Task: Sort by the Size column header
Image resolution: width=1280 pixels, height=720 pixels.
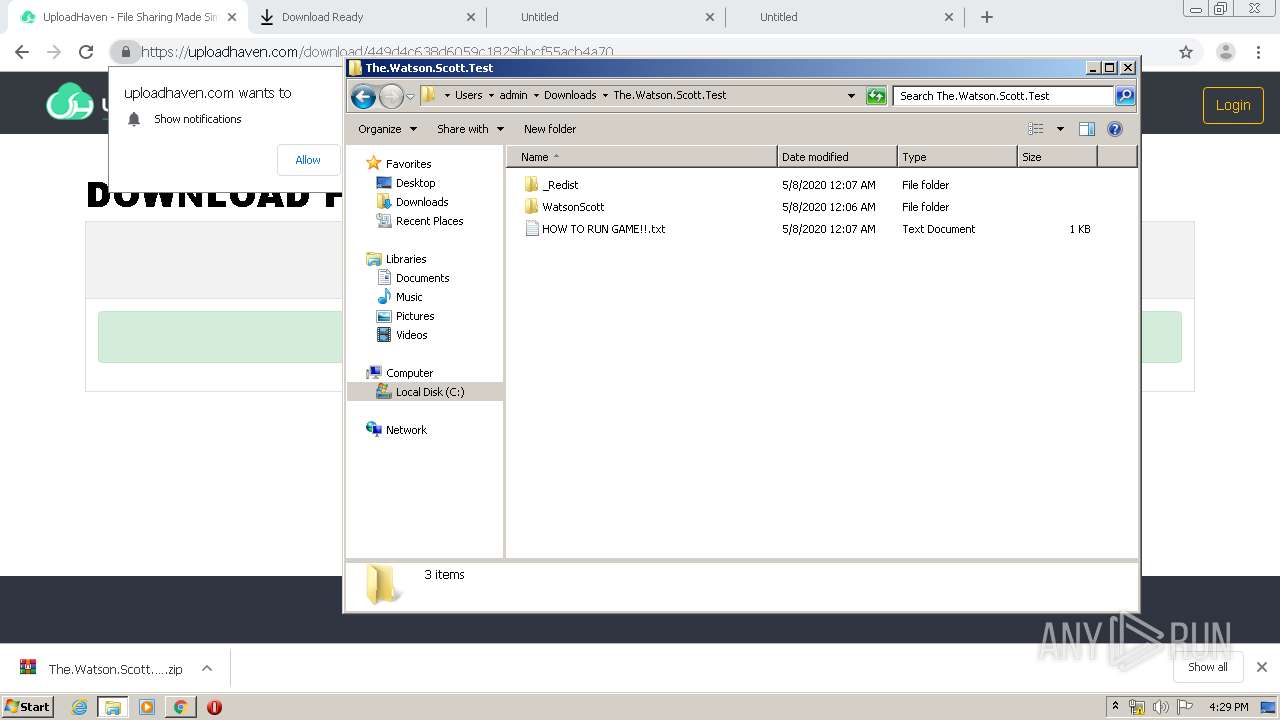Action: click(1057, 157)
